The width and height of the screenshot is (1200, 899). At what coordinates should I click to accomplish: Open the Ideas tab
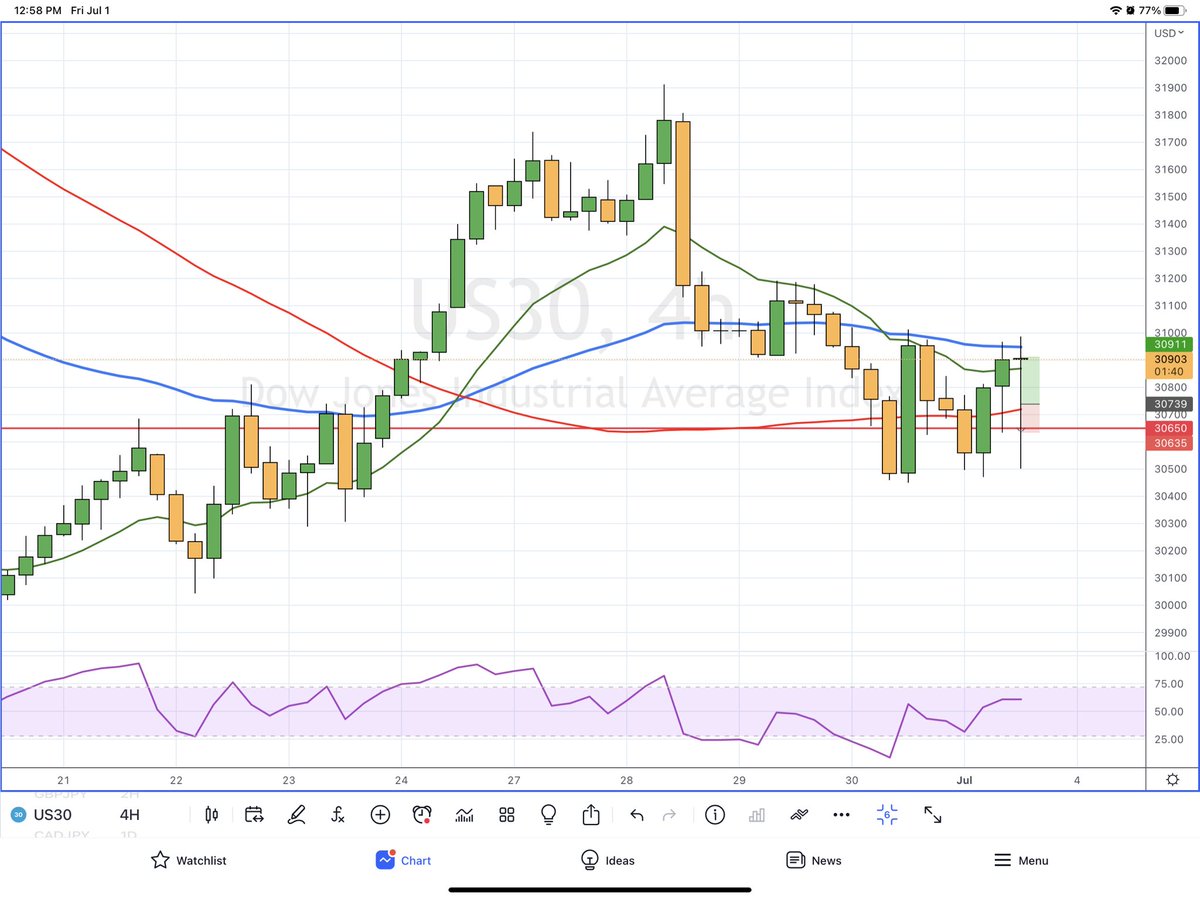pyautogui.click(x=607, y=860)
